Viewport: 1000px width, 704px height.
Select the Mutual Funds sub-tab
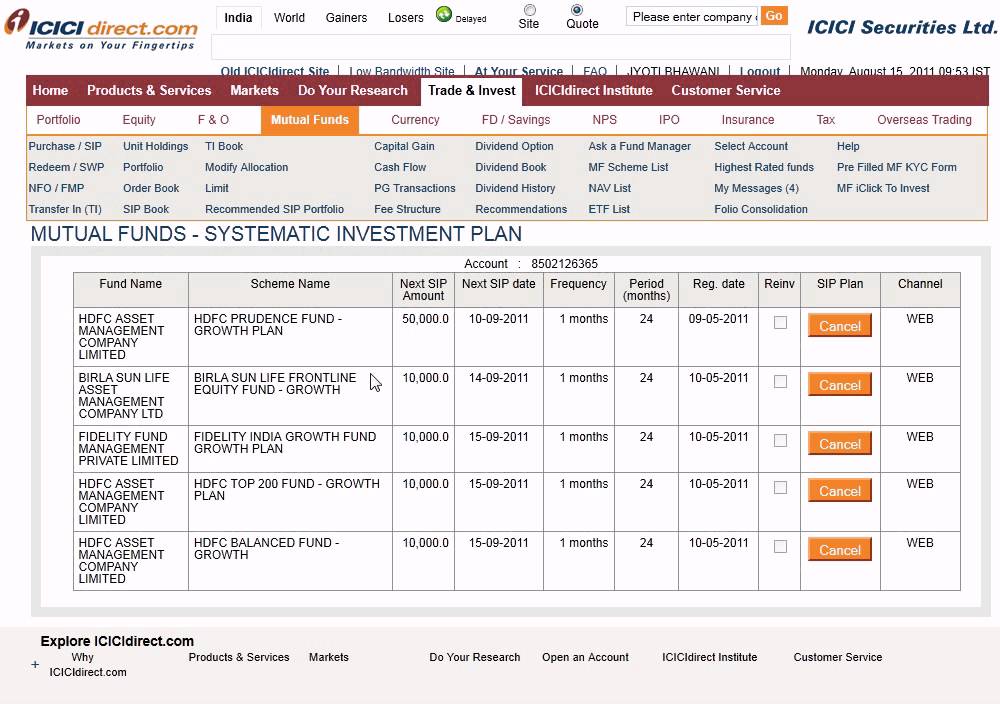[x=310, y=120]
